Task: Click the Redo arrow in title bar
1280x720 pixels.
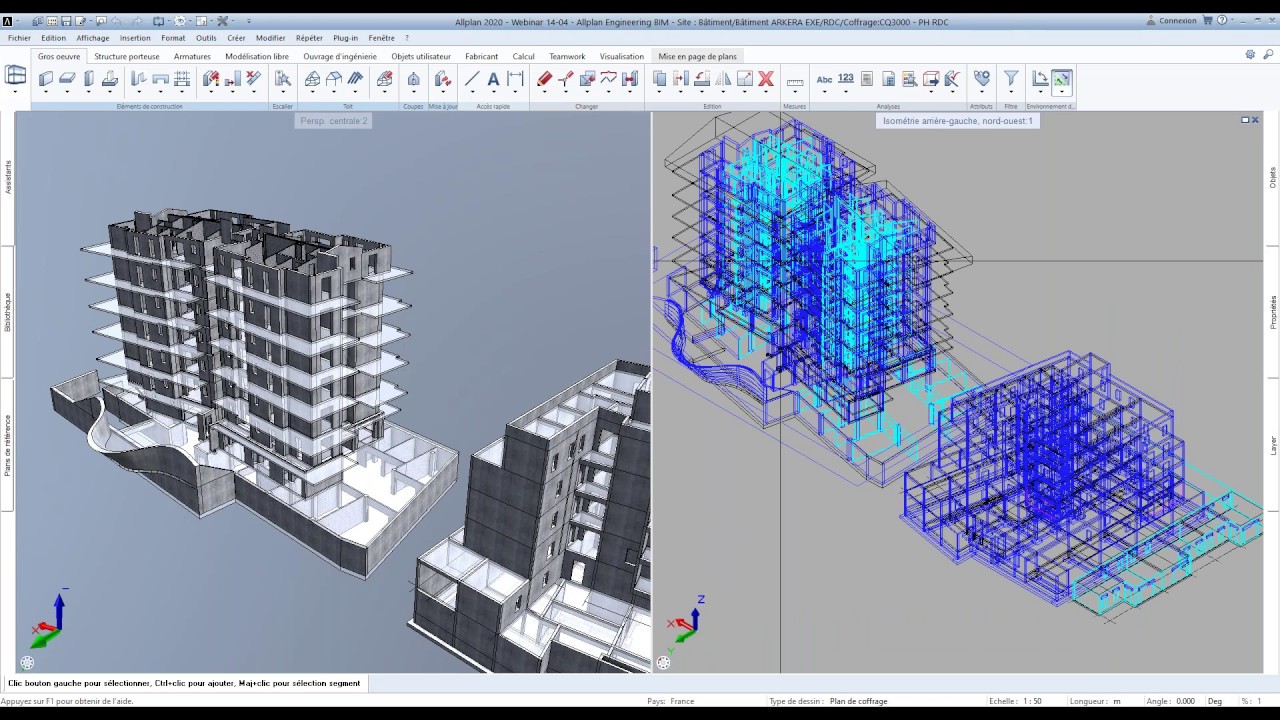Action: click(x=137, y=21)
